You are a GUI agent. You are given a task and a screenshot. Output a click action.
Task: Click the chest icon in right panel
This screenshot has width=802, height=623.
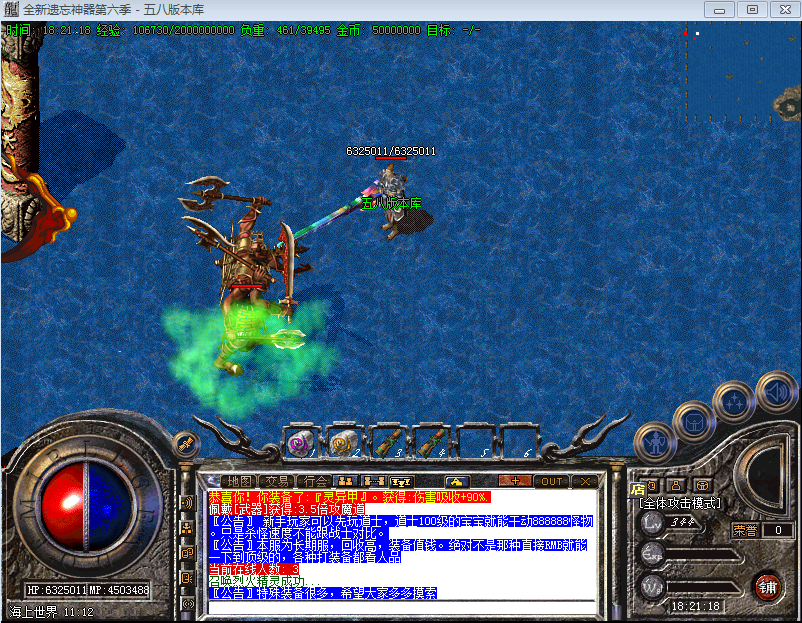pos(703,485)
